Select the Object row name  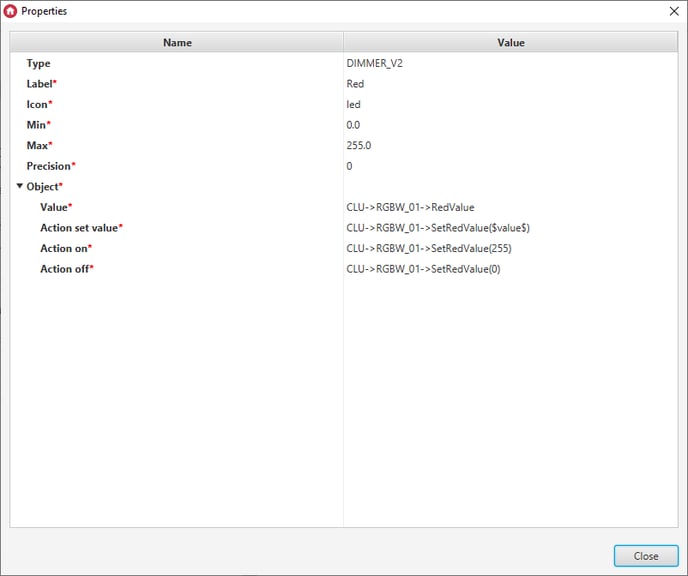point(44,187)
